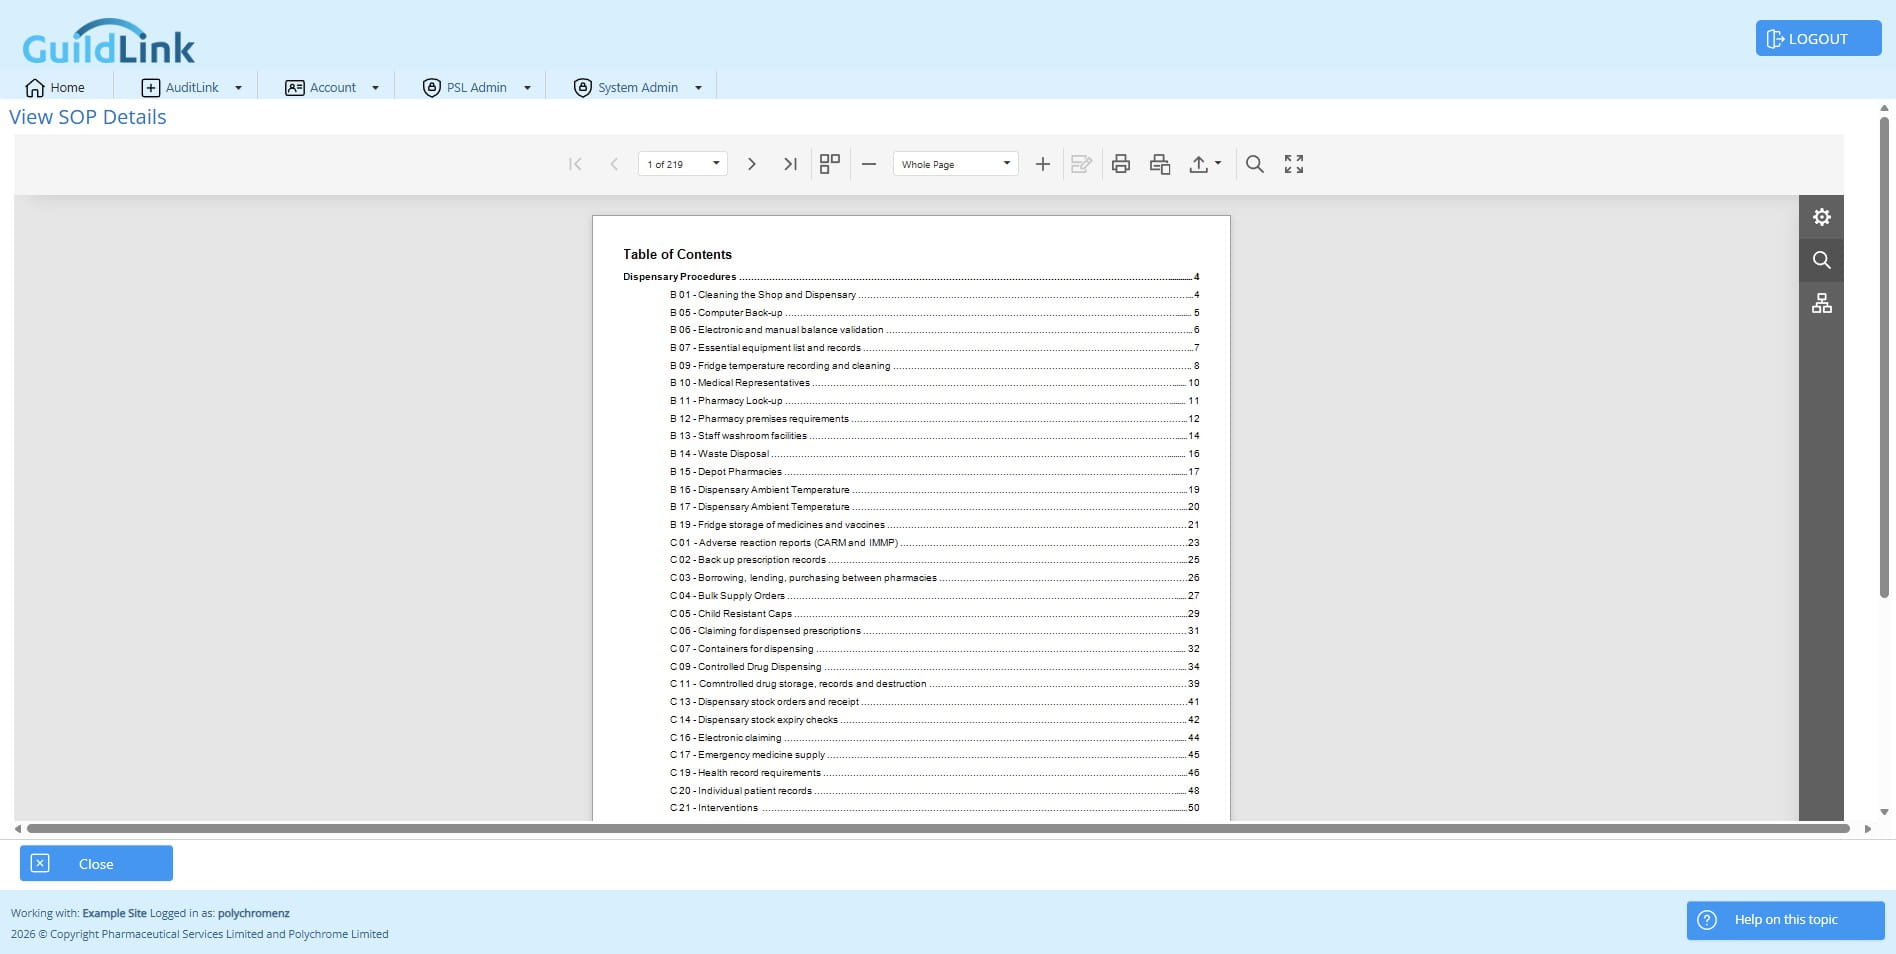Expand the PSL Admin menu arrow
Screen dimensions: 1896x954
click(x=527, y=88)
